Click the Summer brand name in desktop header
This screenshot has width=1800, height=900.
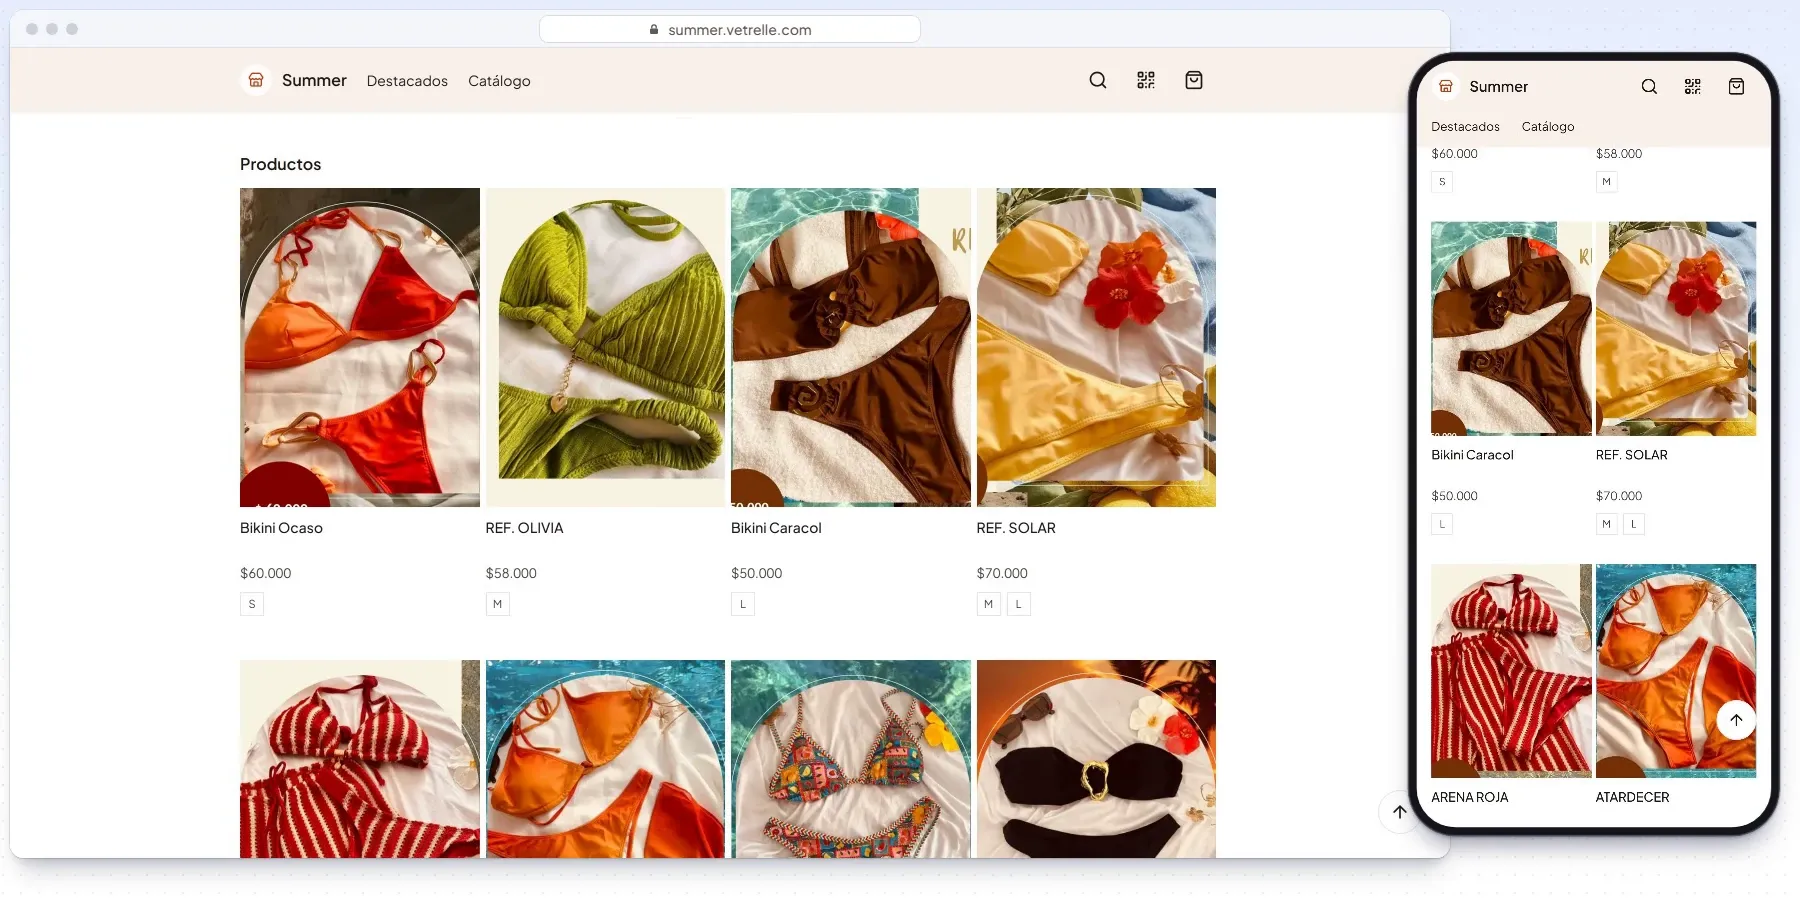[314, 80]
